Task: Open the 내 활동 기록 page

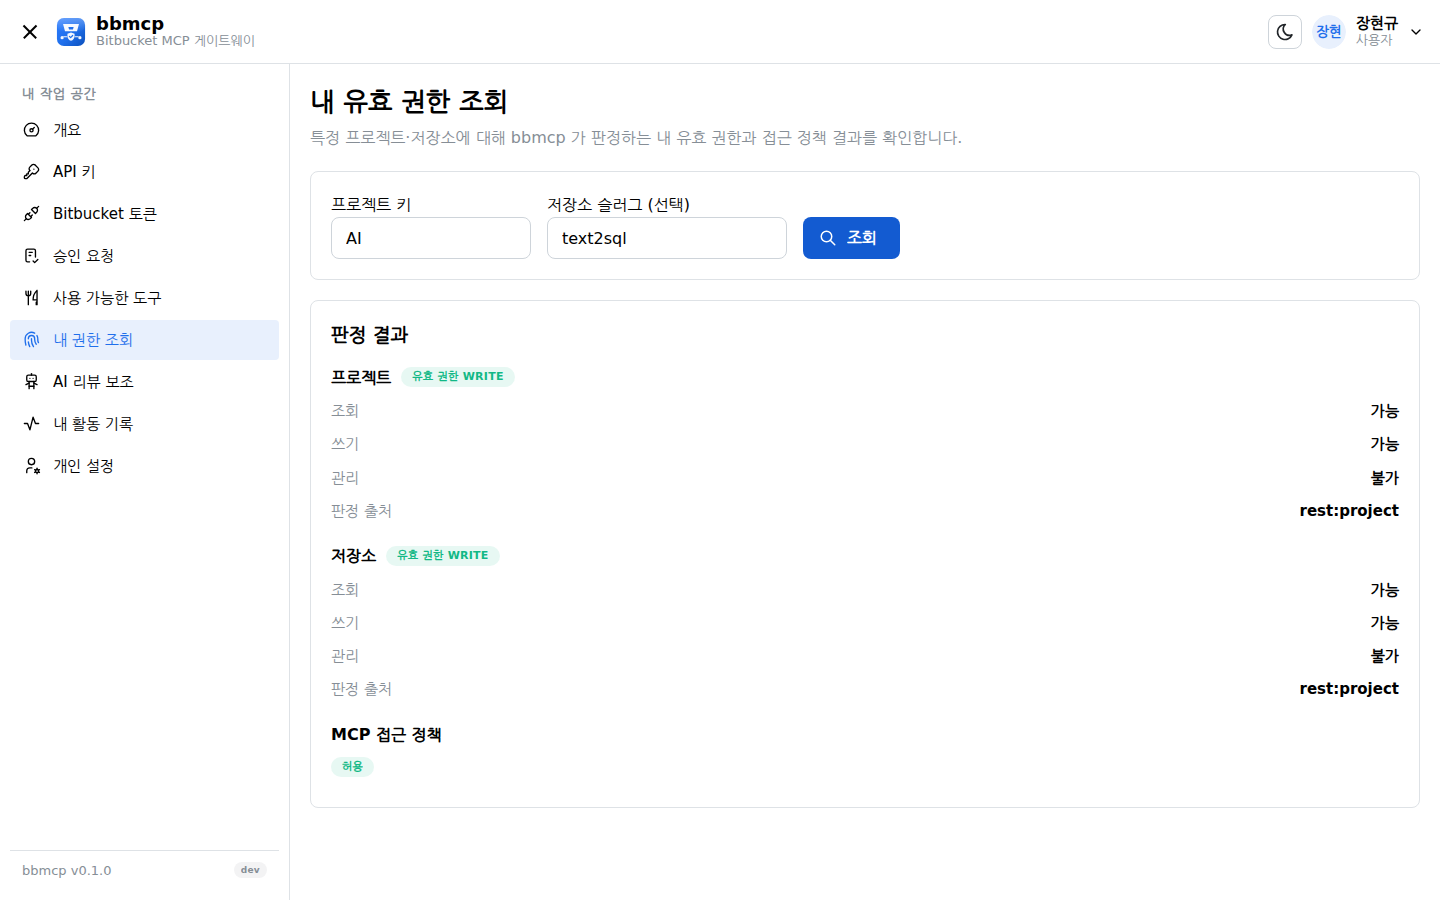Action: click(144, 424)
